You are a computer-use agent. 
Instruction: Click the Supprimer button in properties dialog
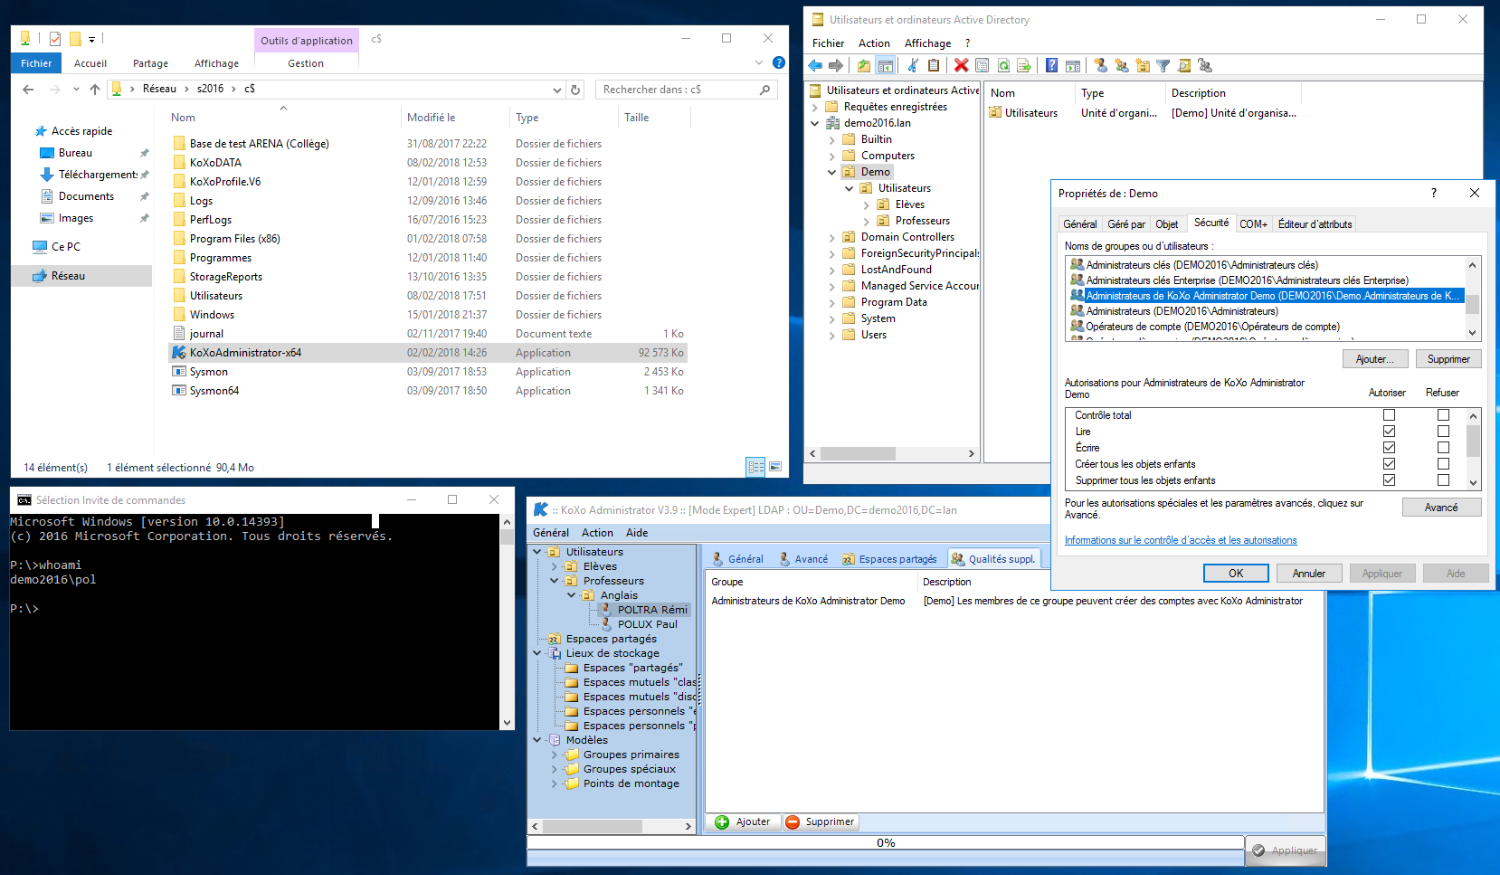(1448, 359)
